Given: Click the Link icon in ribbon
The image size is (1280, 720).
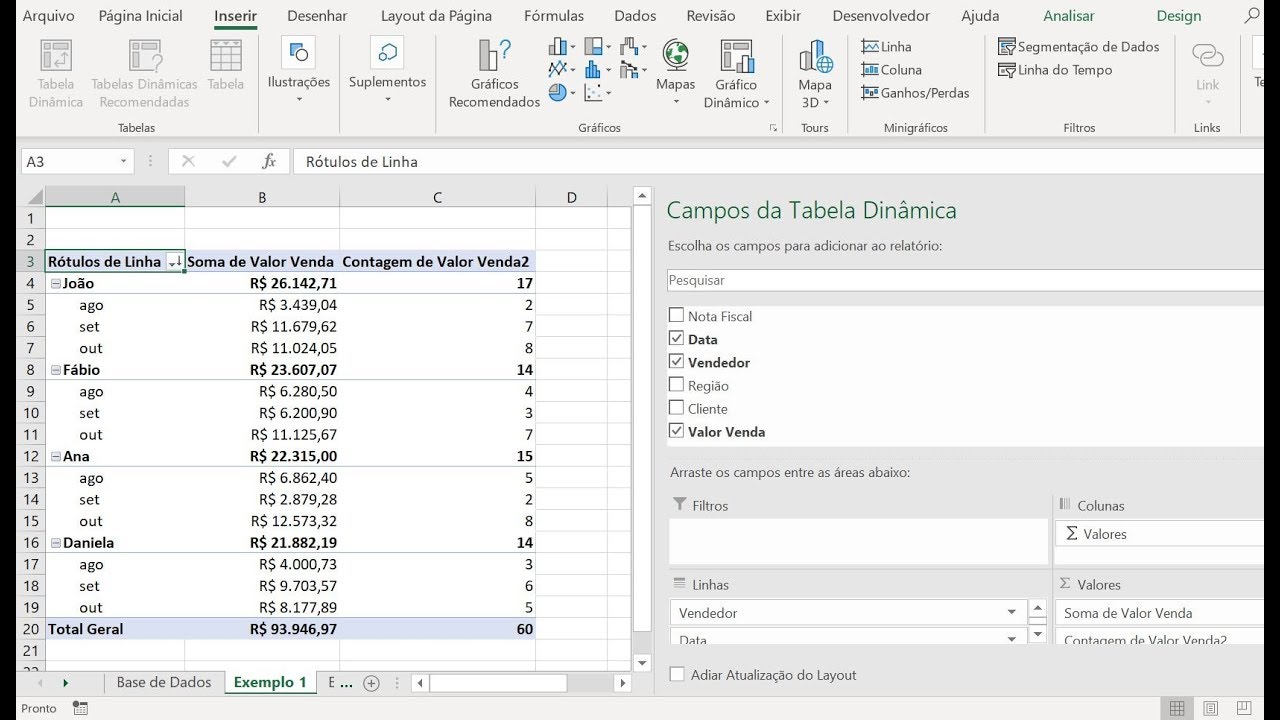Looking at the screenshot, I should 1208,55.
